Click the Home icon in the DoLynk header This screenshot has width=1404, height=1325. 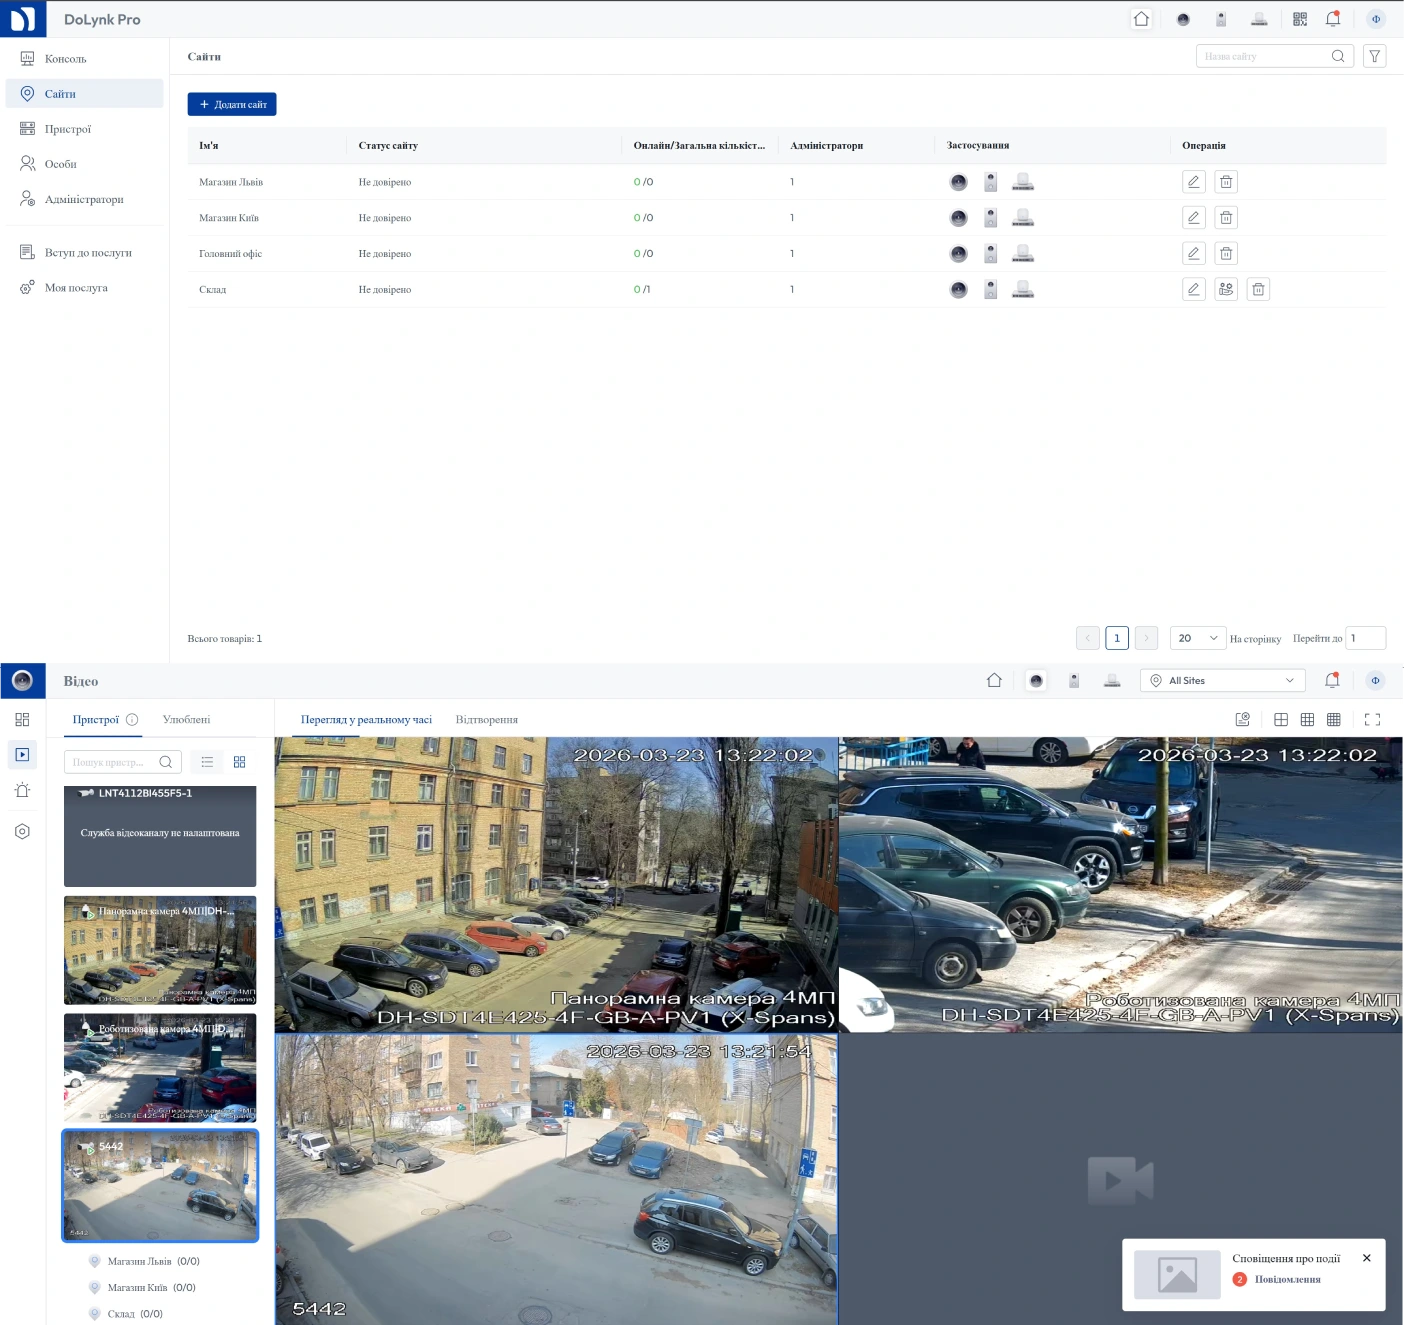[1141, 18]
